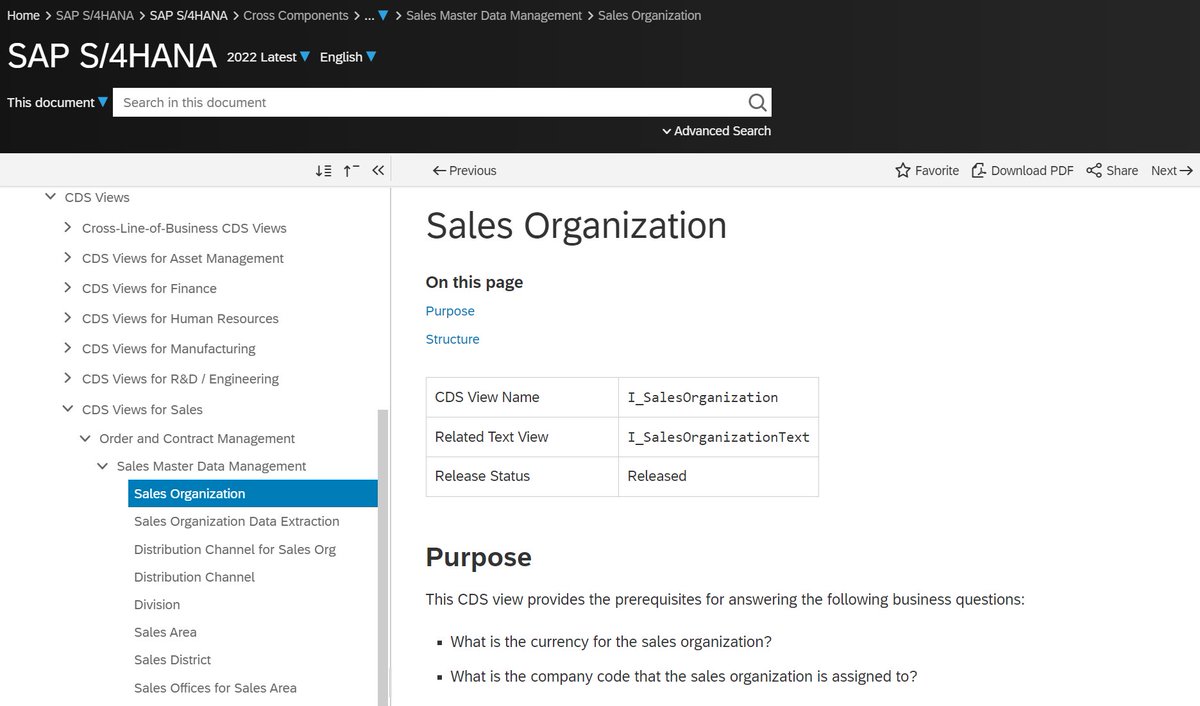Hide the table of contents panel

(378, 171)
